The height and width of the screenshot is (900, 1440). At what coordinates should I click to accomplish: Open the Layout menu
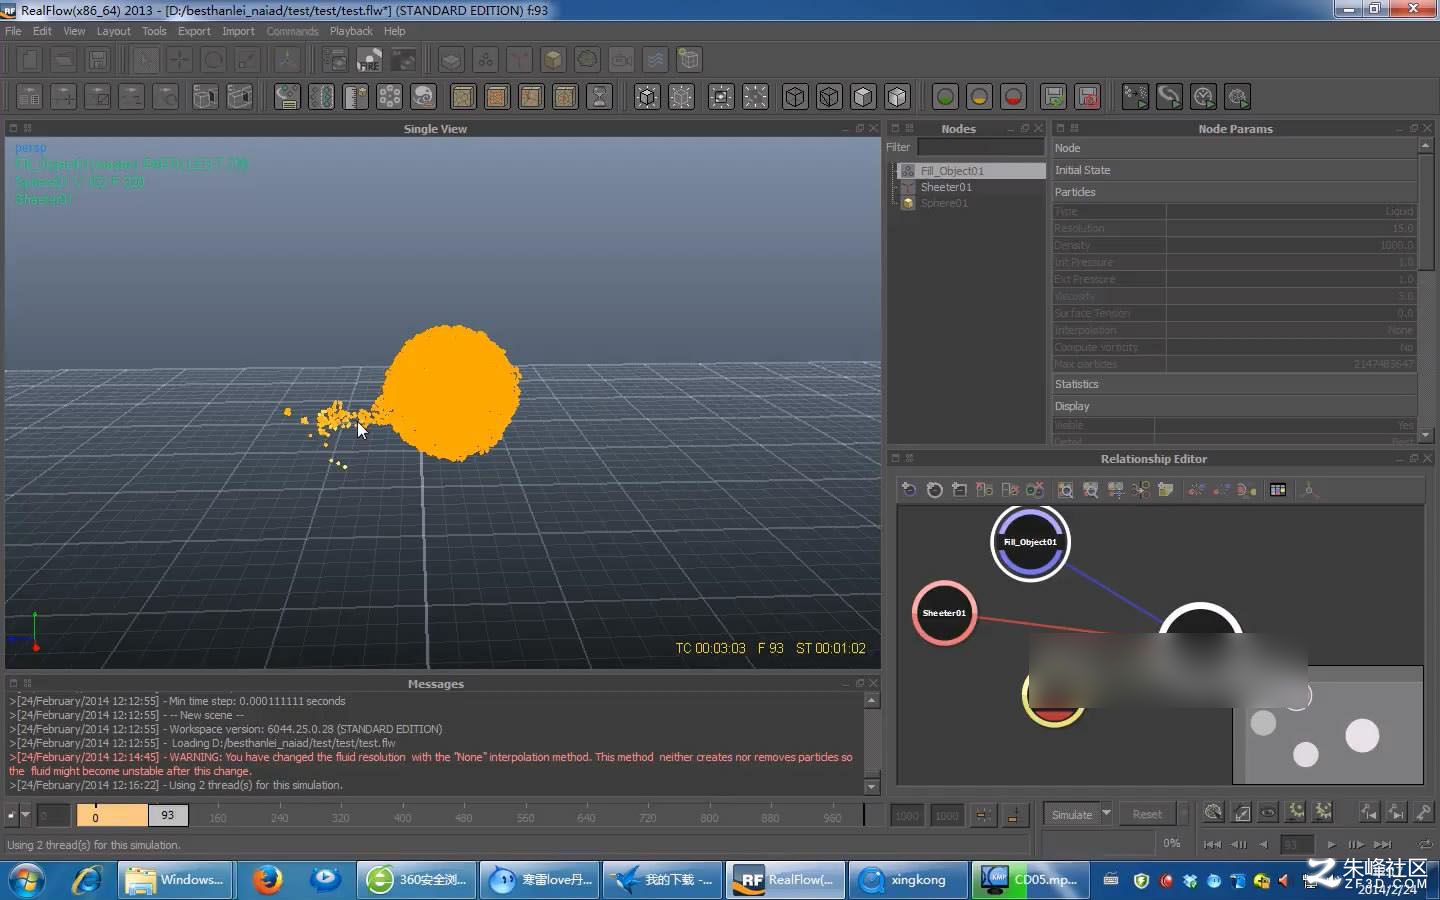point(113,31)
